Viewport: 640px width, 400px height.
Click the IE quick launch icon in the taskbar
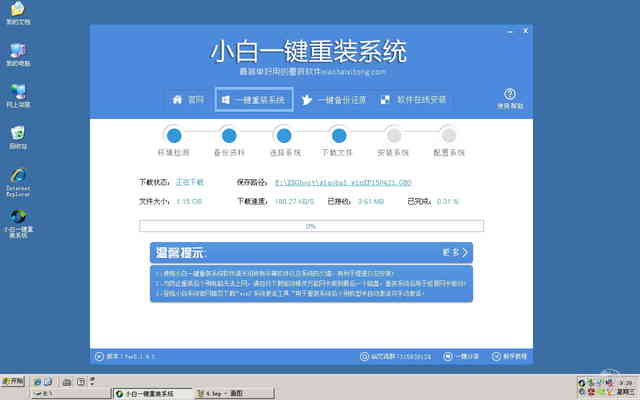coord(38,382)
